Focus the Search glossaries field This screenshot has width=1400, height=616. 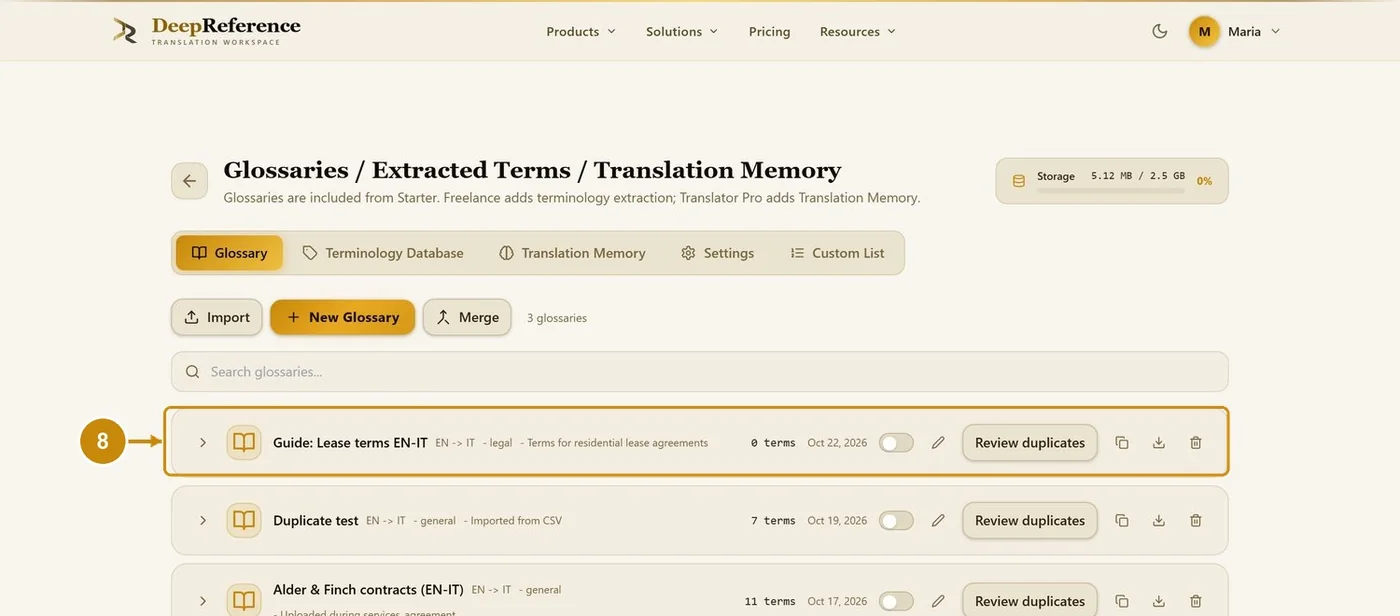point(700,372)
